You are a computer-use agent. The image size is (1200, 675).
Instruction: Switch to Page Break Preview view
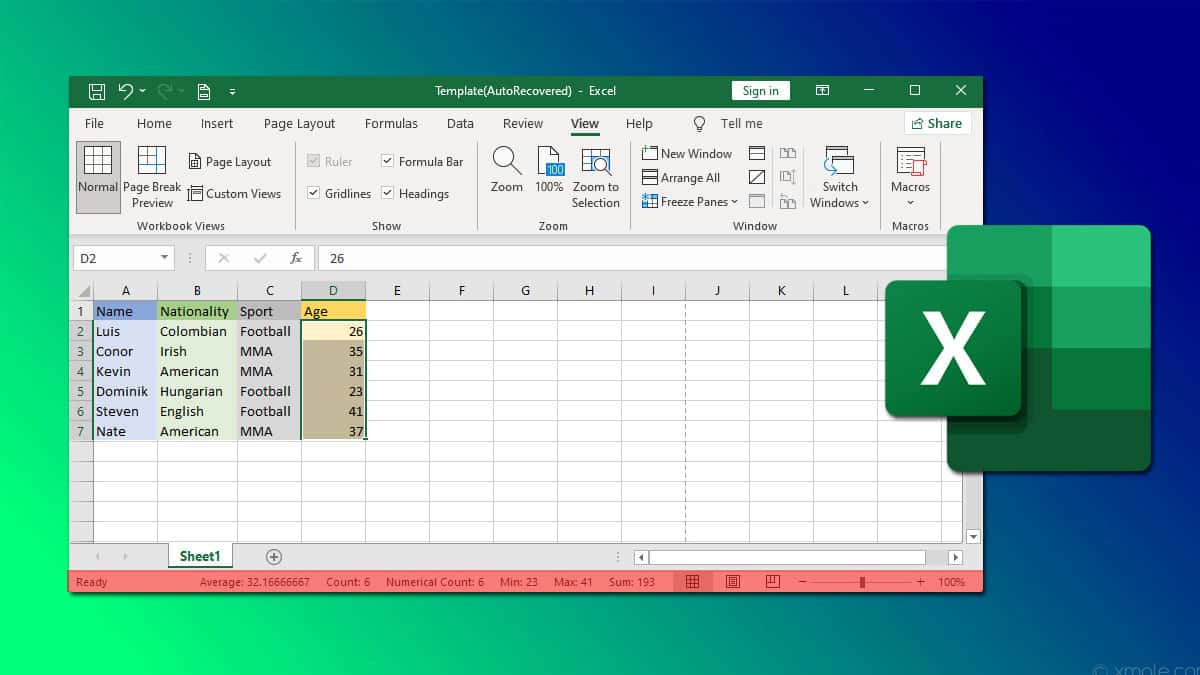click(x=151, y=178)
